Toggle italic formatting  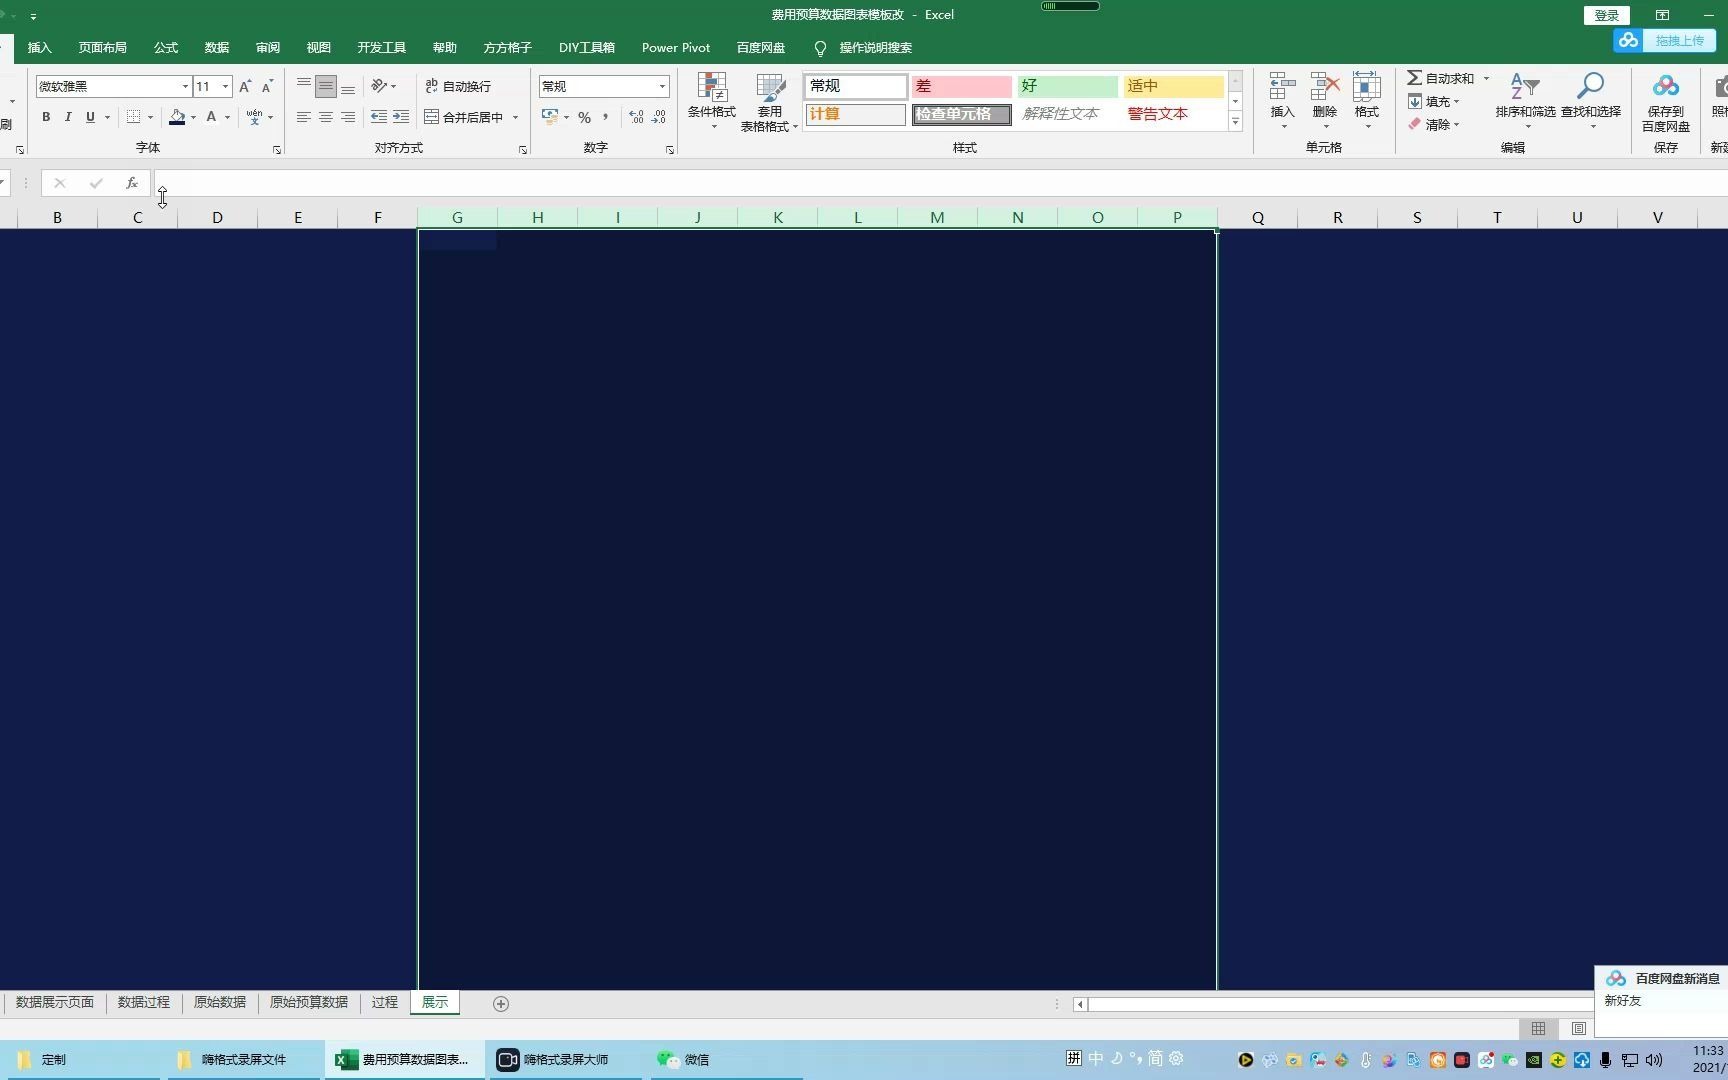68,117
